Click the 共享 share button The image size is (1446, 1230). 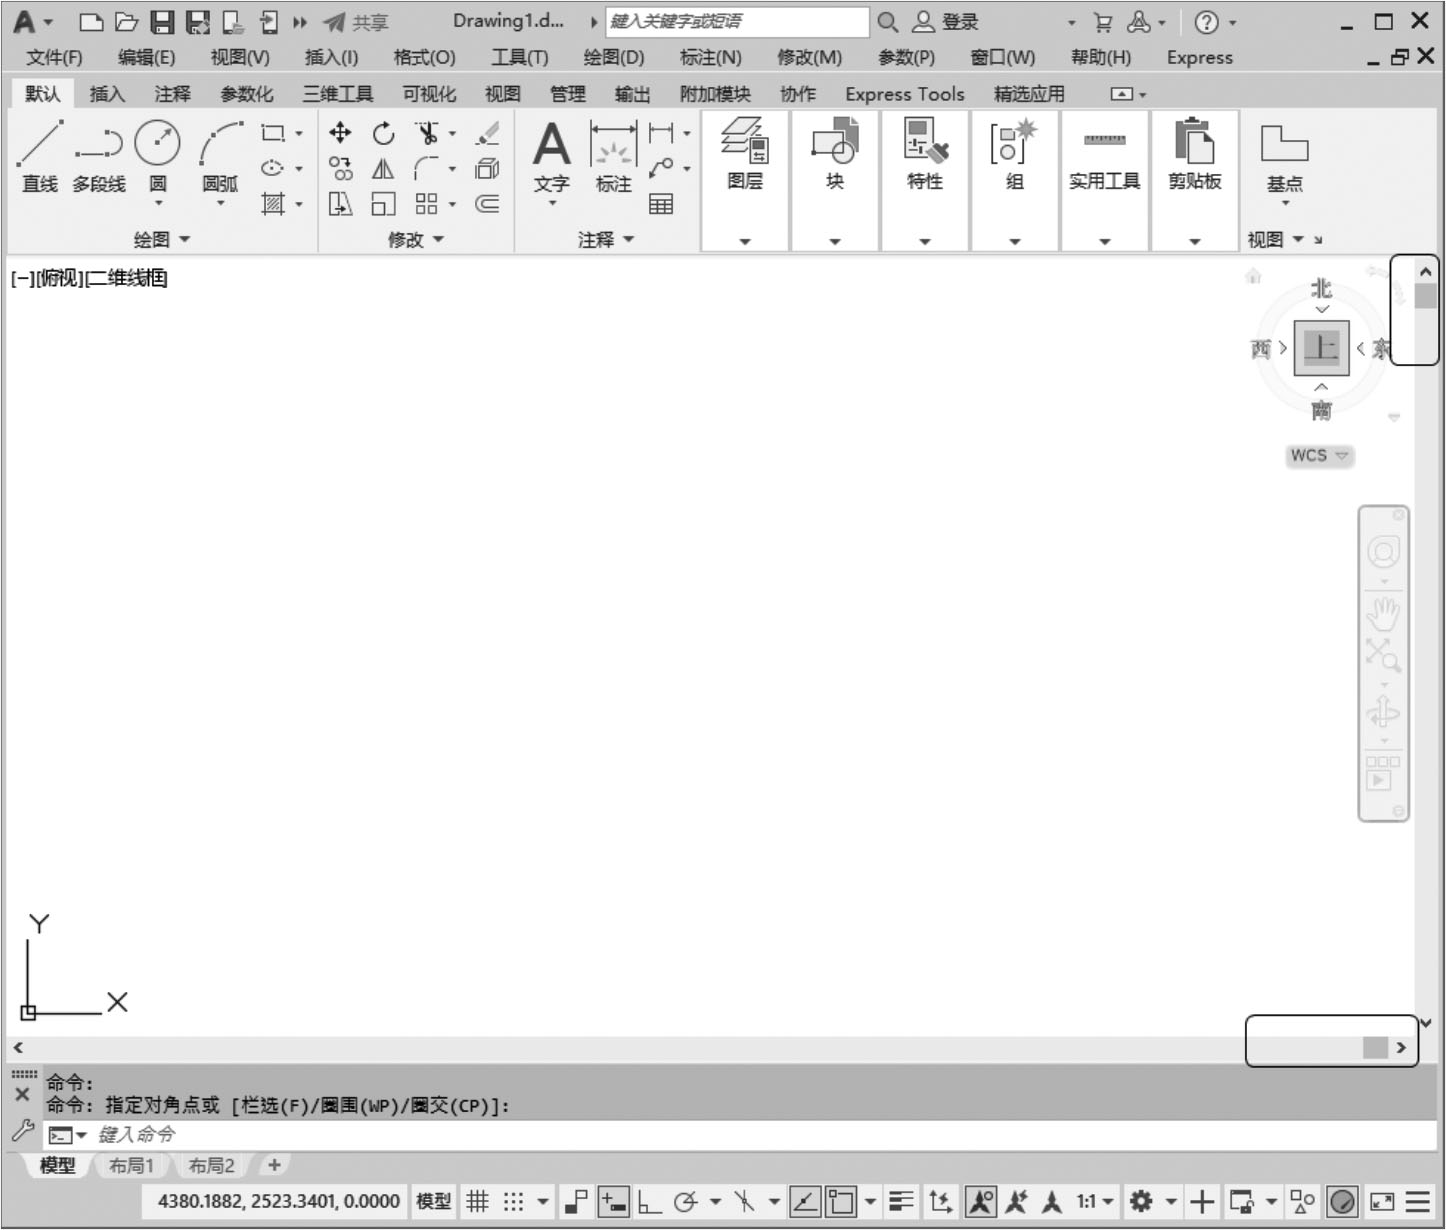click(x=355, y=22)
